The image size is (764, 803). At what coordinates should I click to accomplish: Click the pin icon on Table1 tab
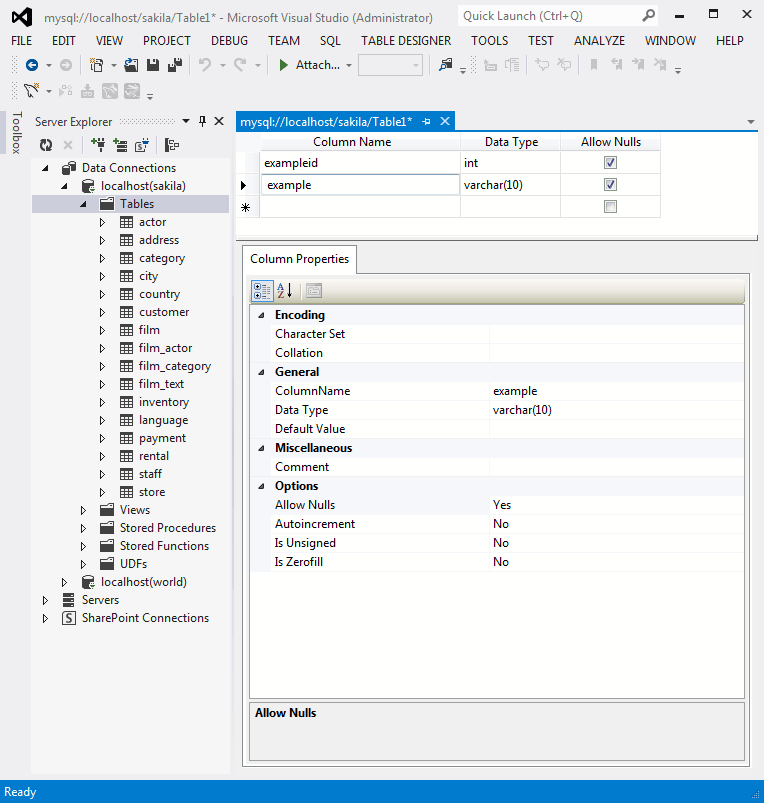tap(426, 121)
